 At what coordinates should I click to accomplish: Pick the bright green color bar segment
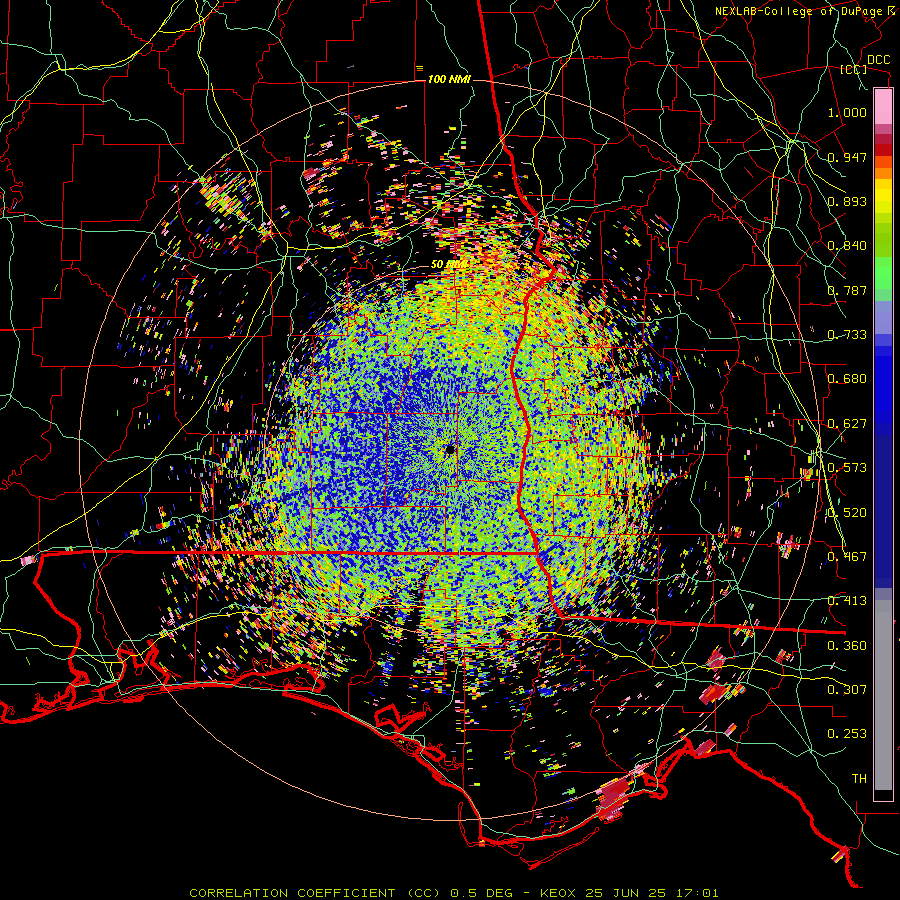(883, 273)
